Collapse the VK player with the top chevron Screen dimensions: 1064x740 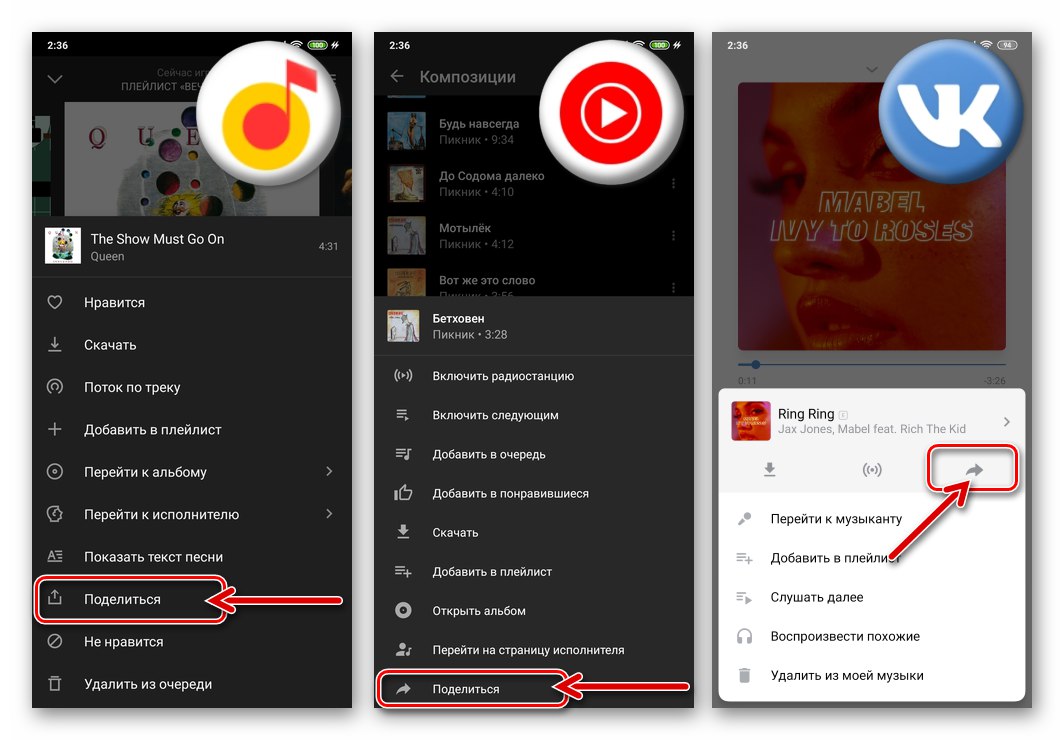[872, 69]
